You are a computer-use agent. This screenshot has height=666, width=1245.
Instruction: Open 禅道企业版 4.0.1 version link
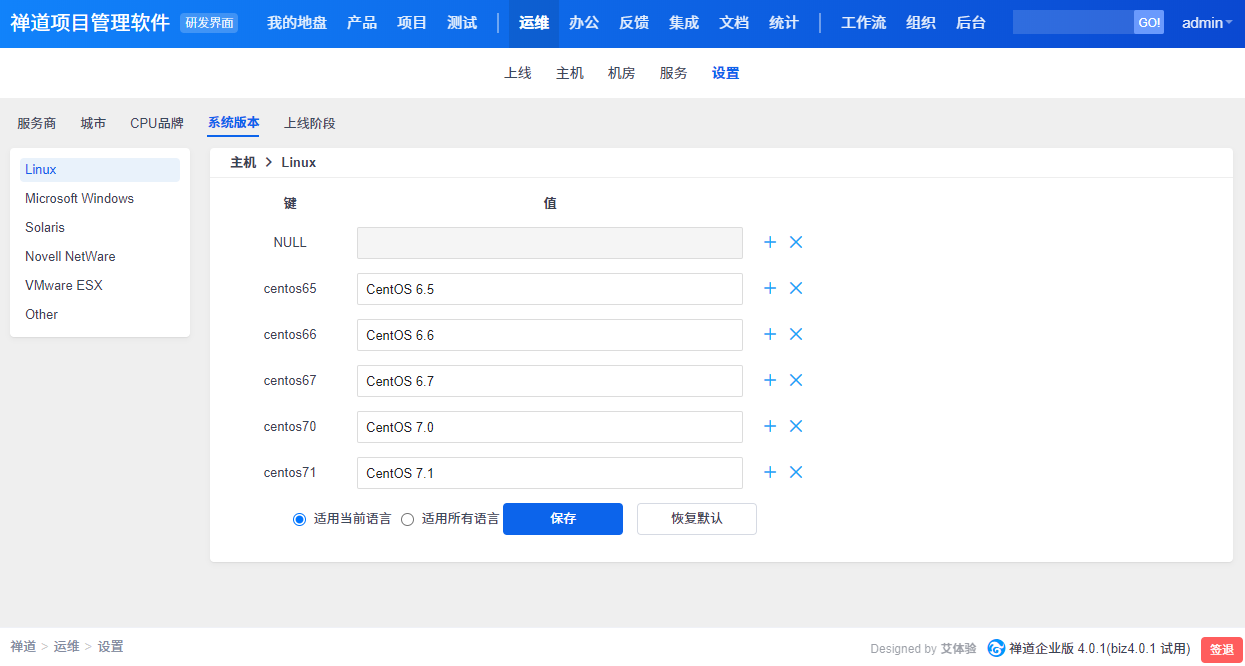click(1100, 648)
